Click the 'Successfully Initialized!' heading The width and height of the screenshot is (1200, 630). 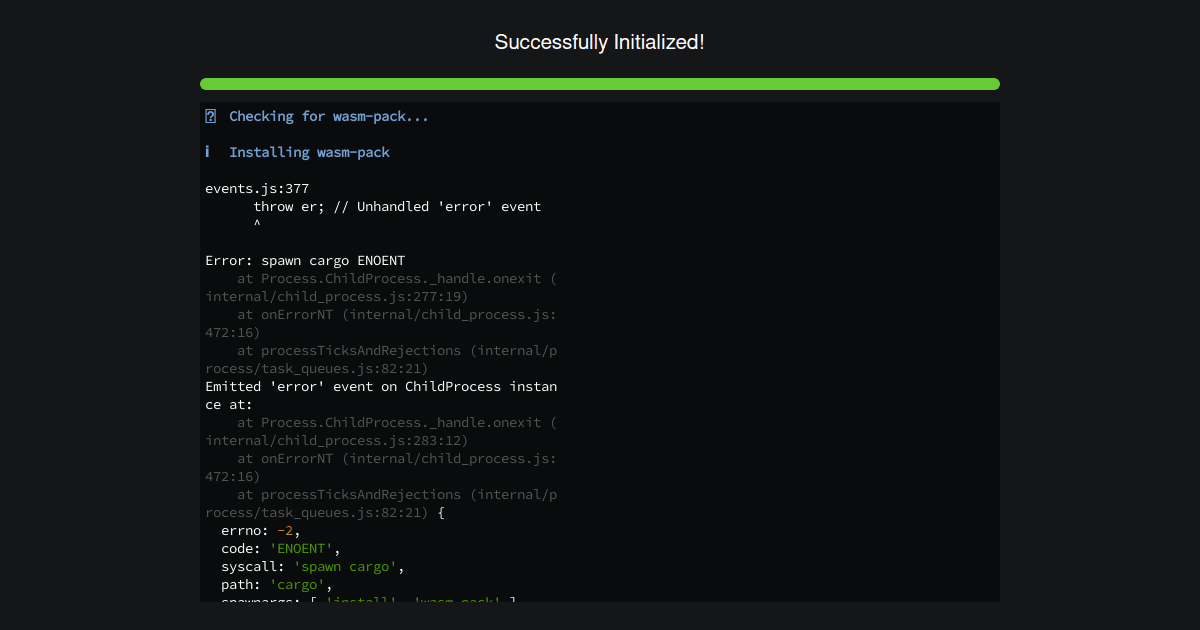point(600,42)
